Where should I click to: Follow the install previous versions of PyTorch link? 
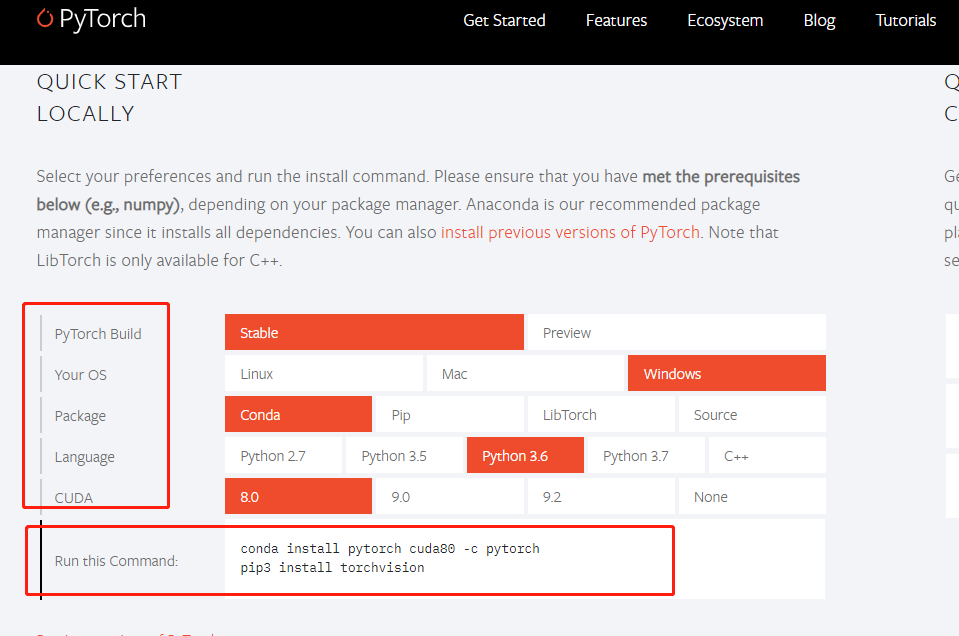pos(570,232)
